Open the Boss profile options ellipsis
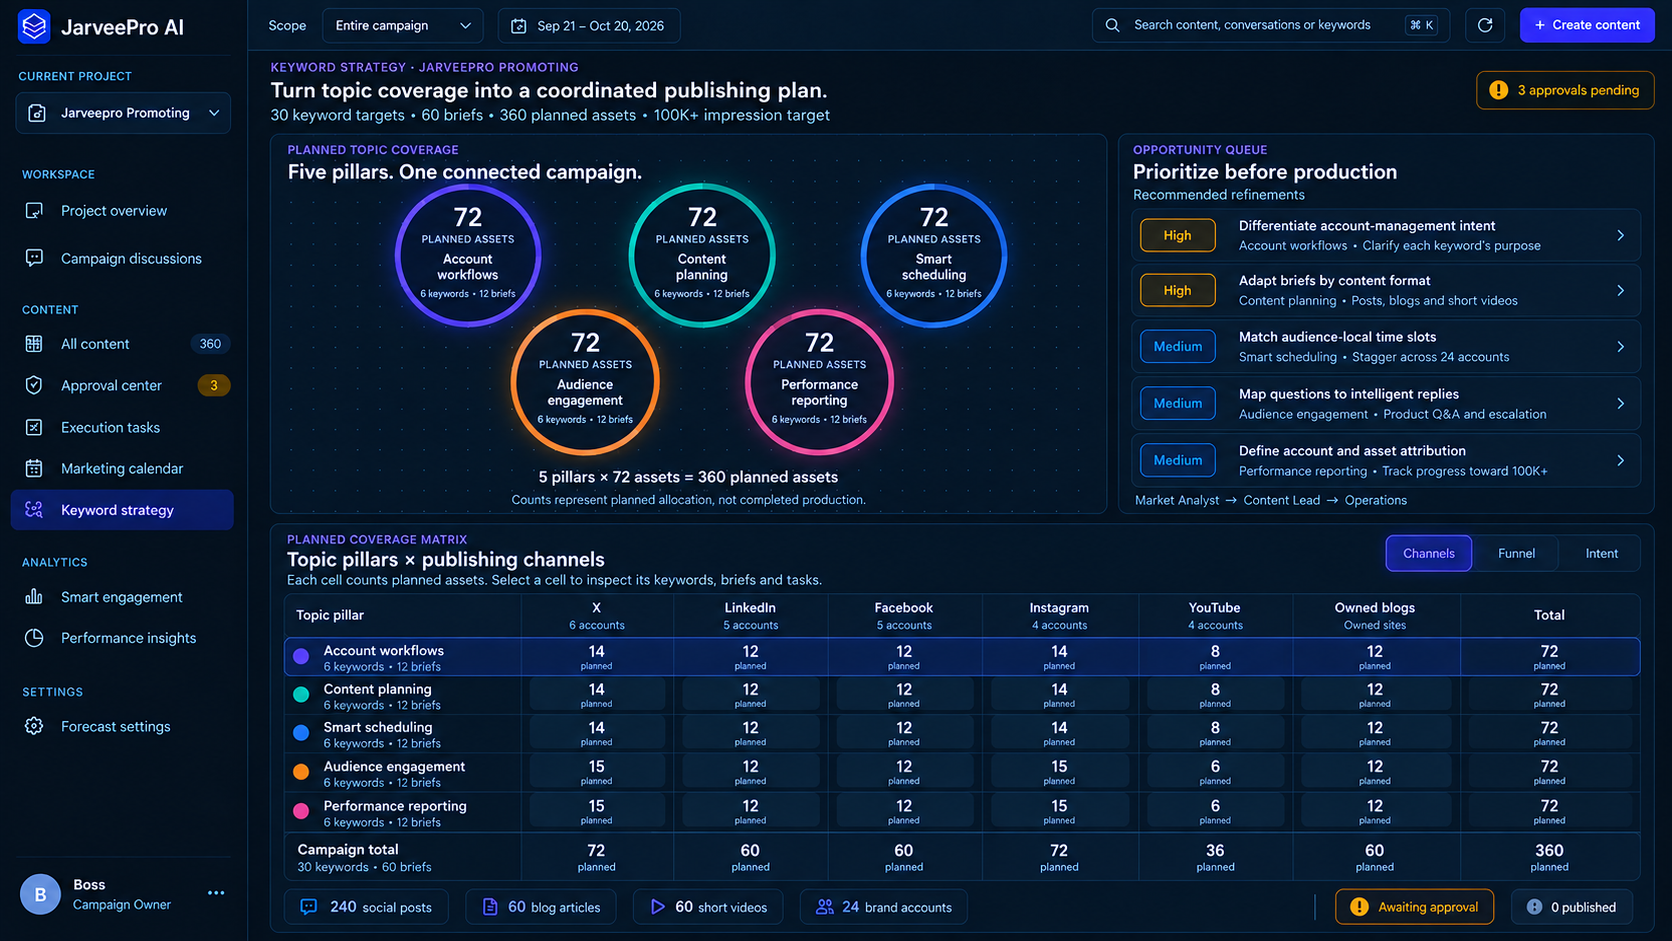The width and height of the screenshot is (1672, 941). (x=216, y=893)
